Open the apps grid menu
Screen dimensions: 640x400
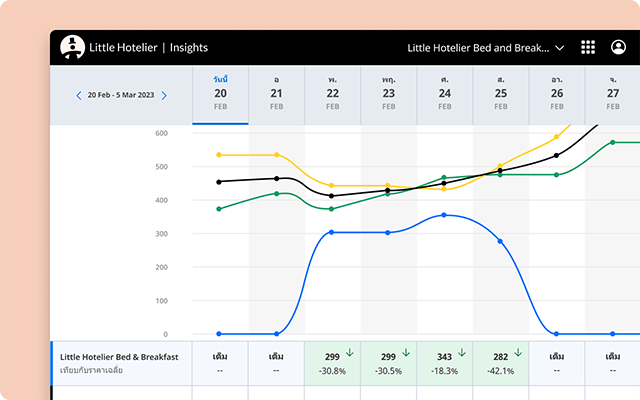(x=588, y=47)
